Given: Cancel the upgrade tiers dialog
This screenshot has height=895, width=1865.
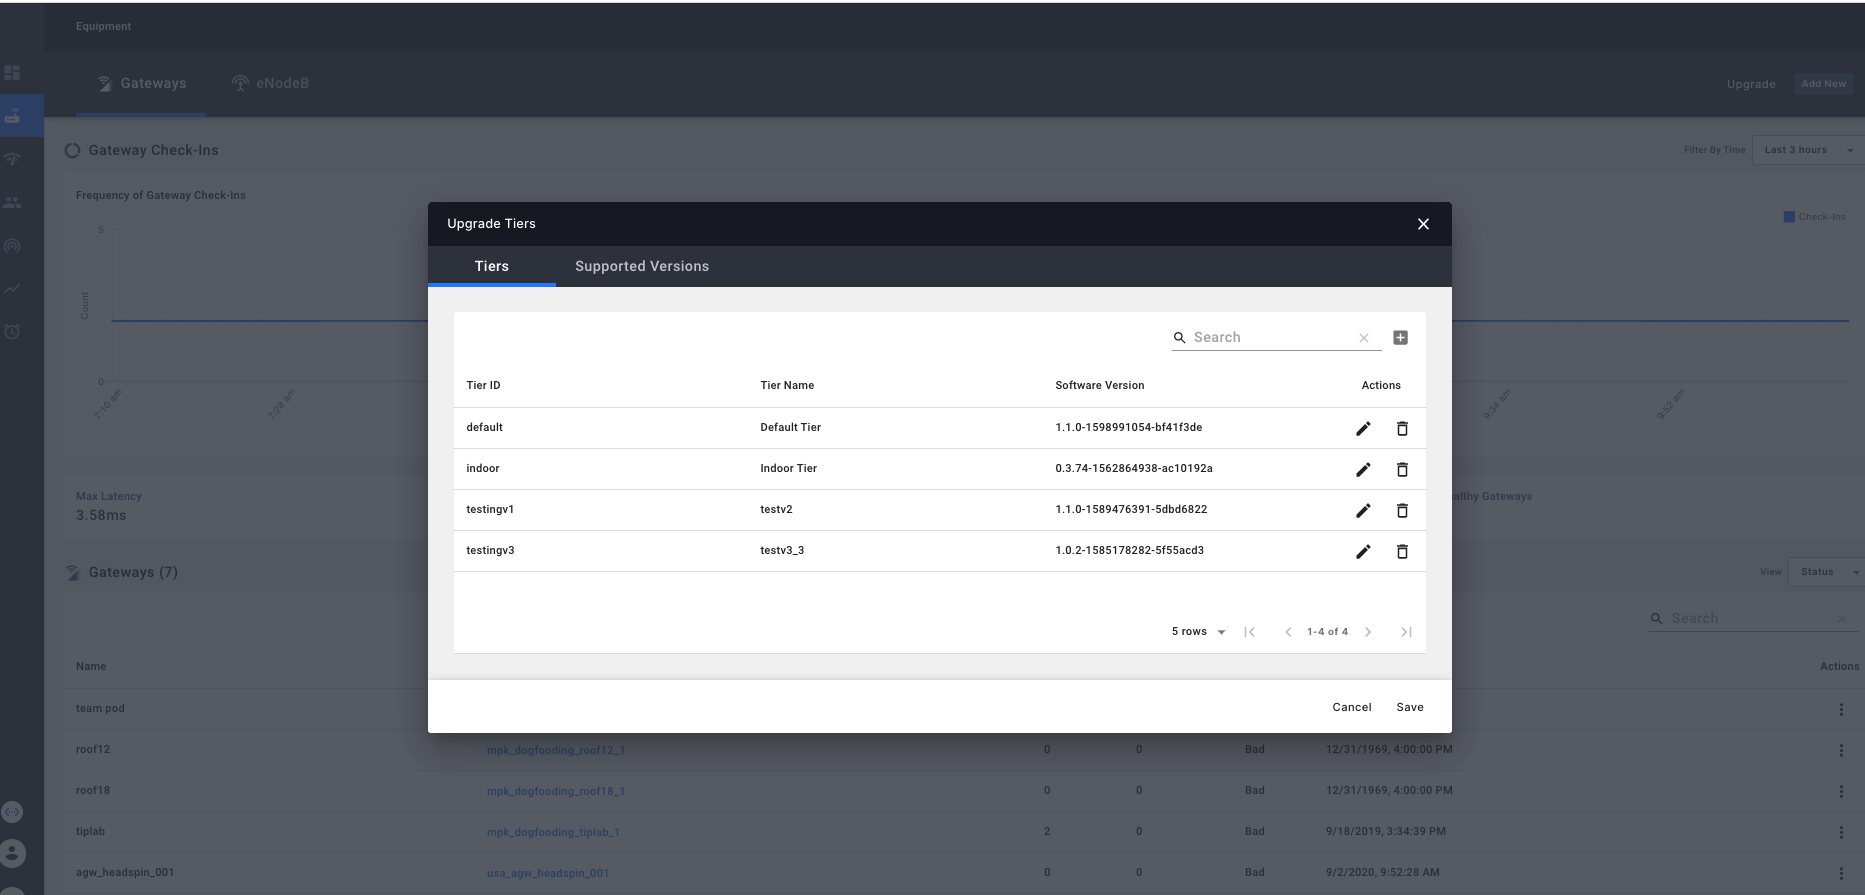Looking at the screenshot, I should 1351,707.
